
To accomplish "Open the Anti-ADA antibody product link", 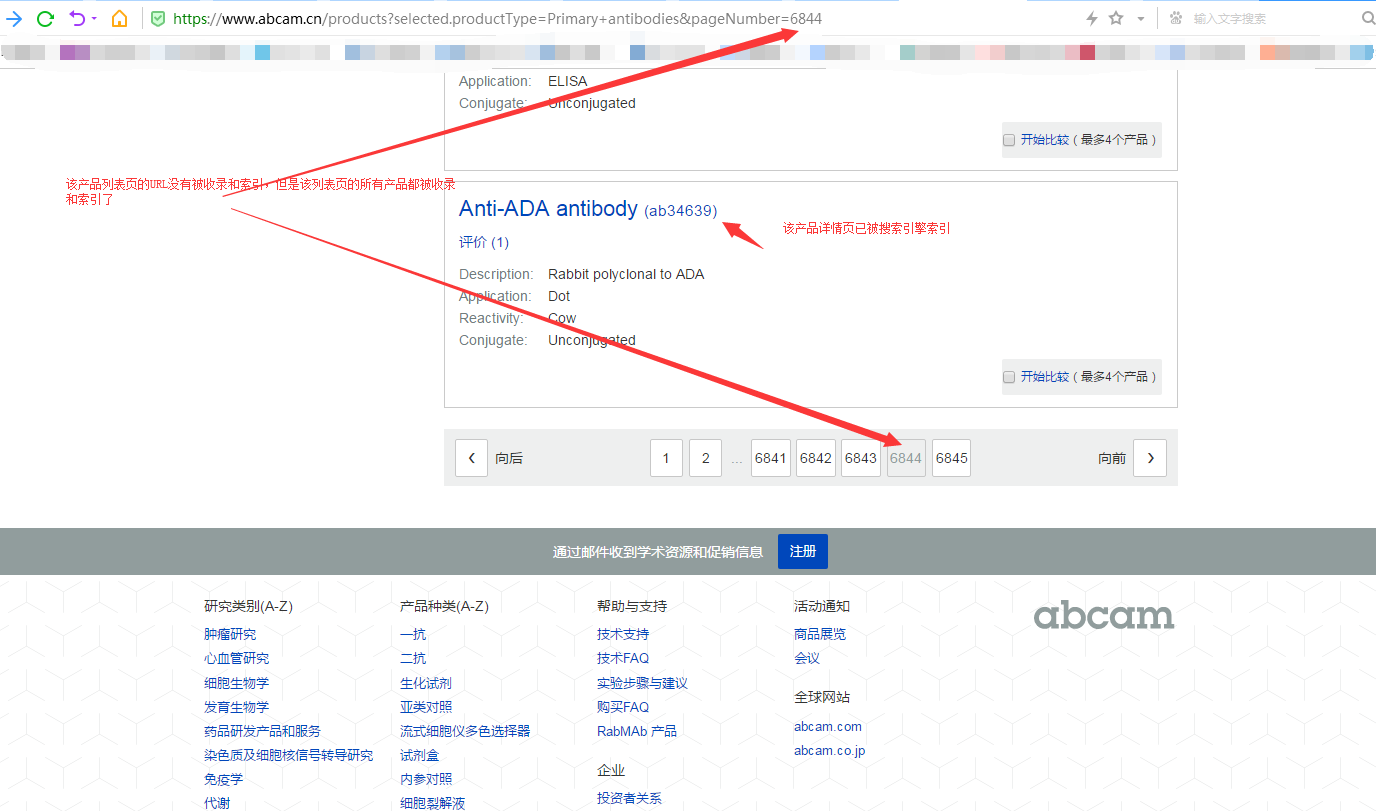I will [x=548, y=209].
